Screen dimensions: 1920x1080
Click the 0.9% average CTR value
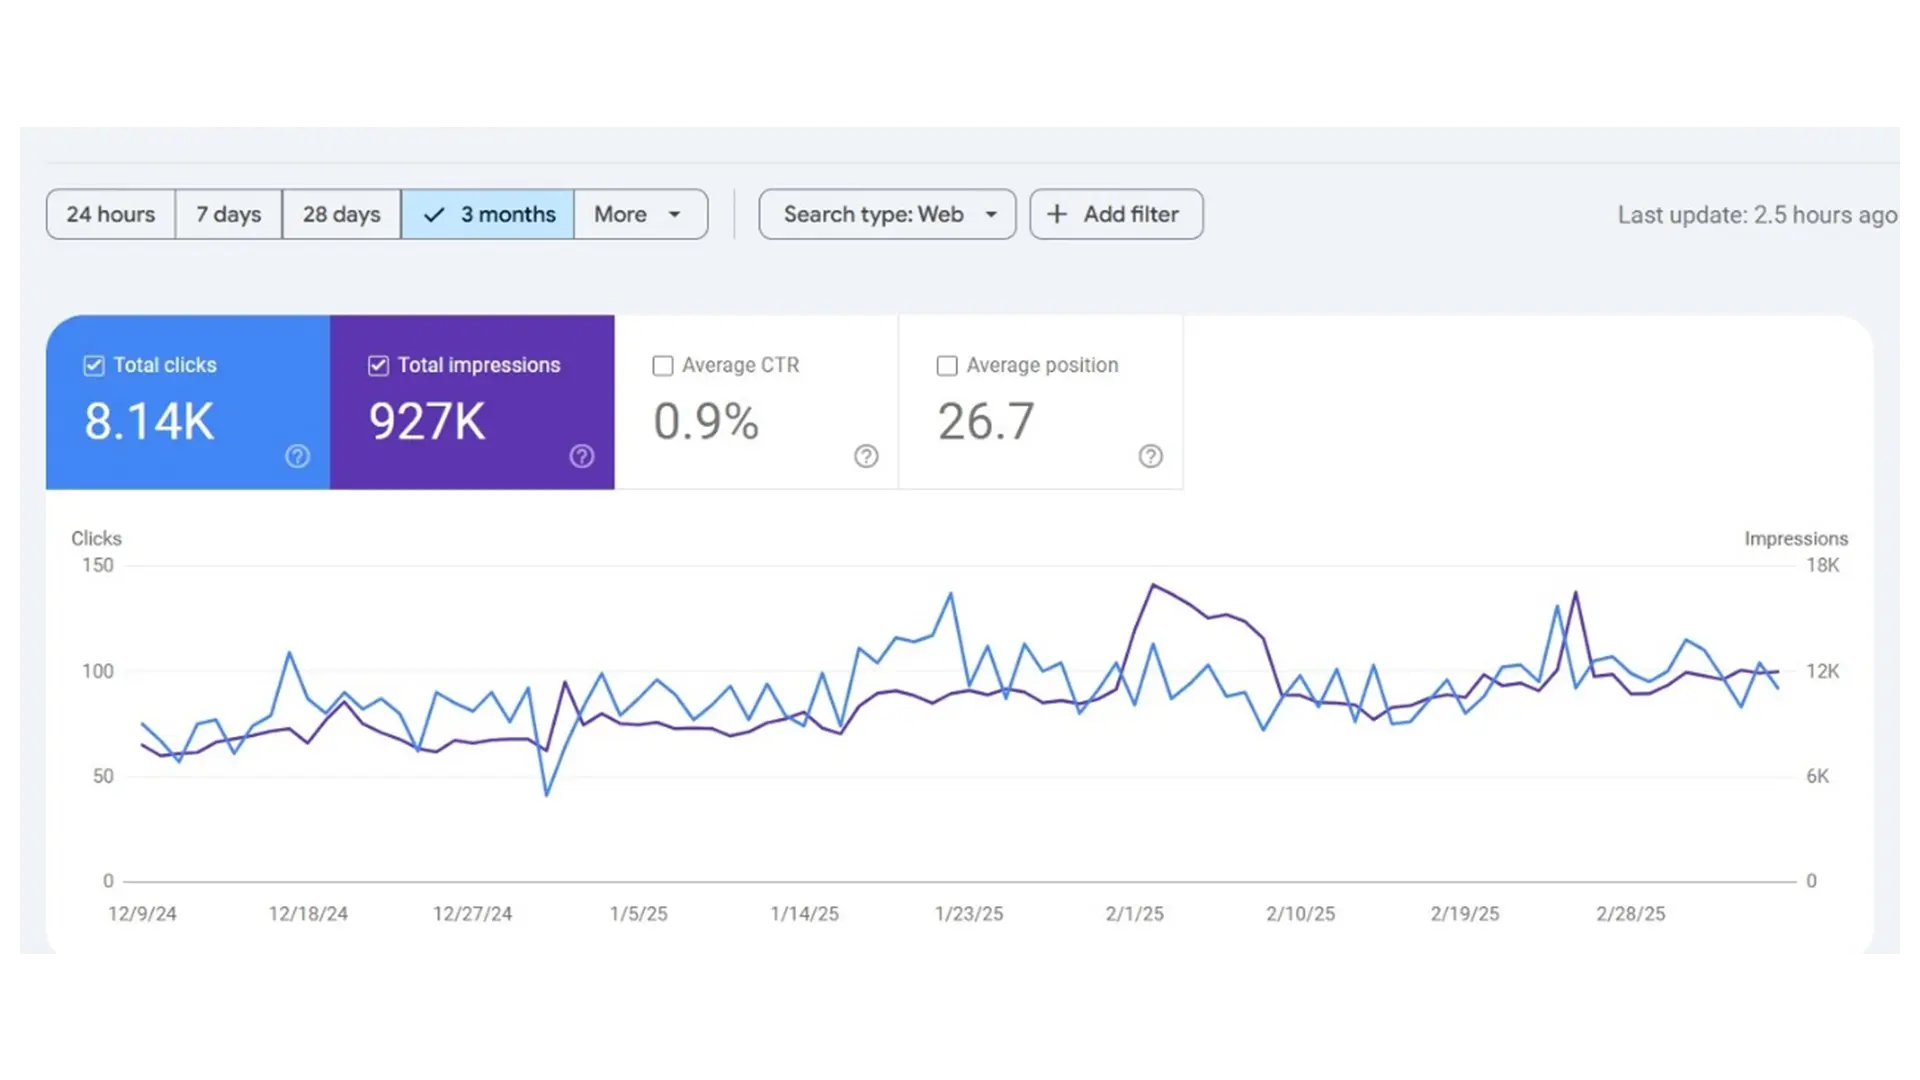pos(706,421)
